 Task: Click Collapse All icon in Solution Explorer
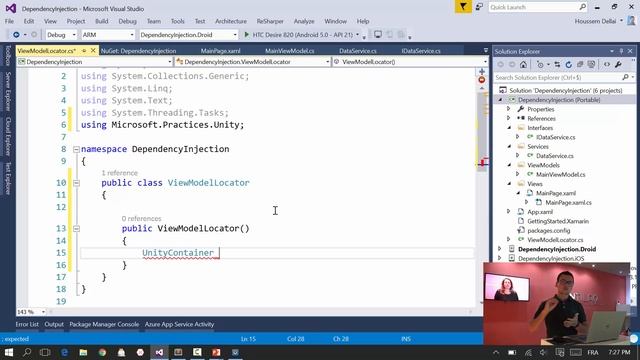(580, 64)
